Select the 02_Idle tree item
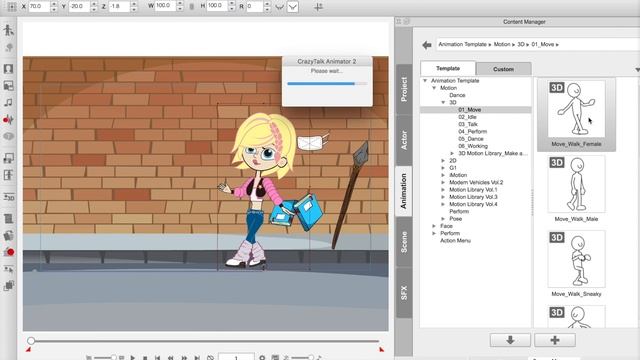Image resolution: width=640 pixels, height=360 pixels. click(467, 117)
